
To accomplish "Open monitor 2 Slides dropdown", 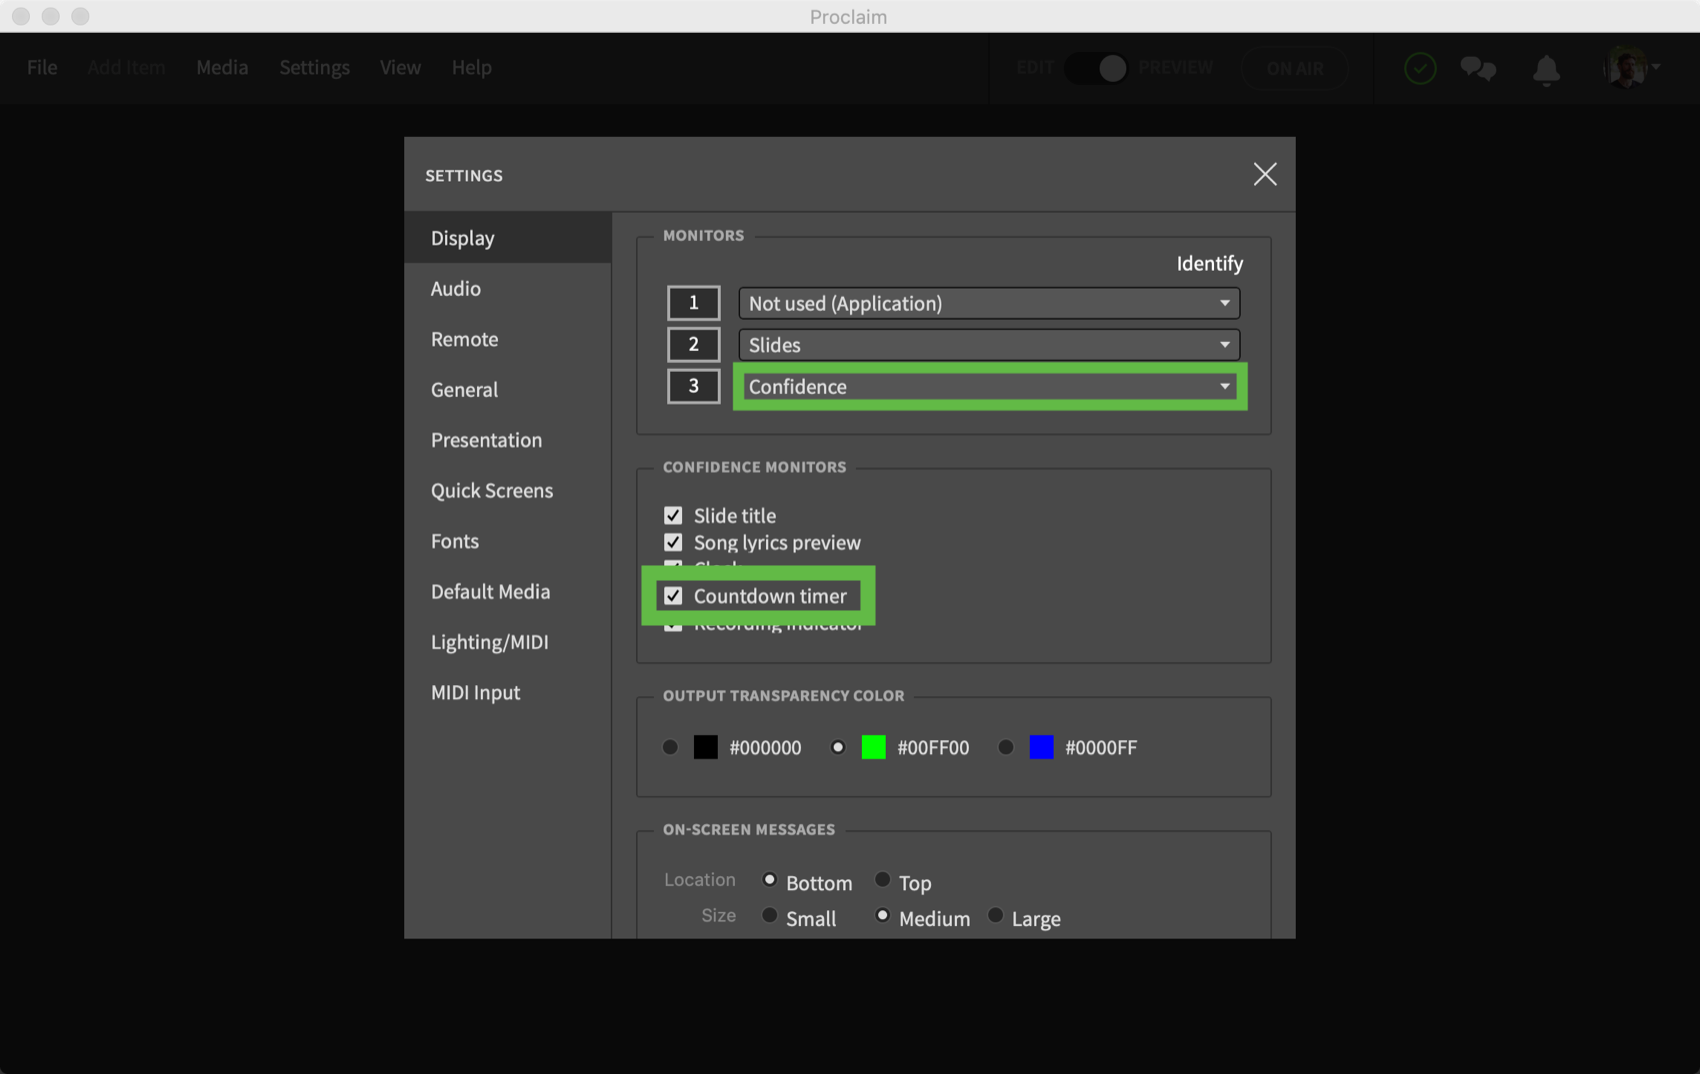I will pyautogui.click(x=989, y=345).
